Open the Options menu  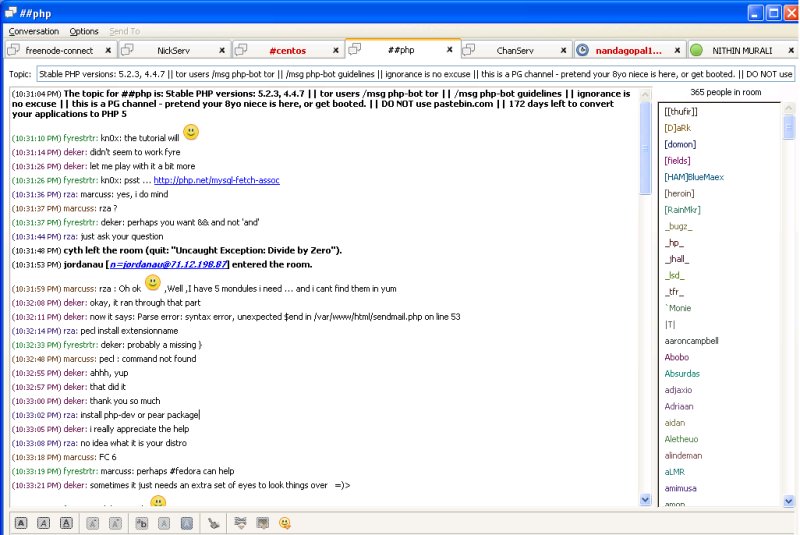pyautogui.click(x=84, y=31)
